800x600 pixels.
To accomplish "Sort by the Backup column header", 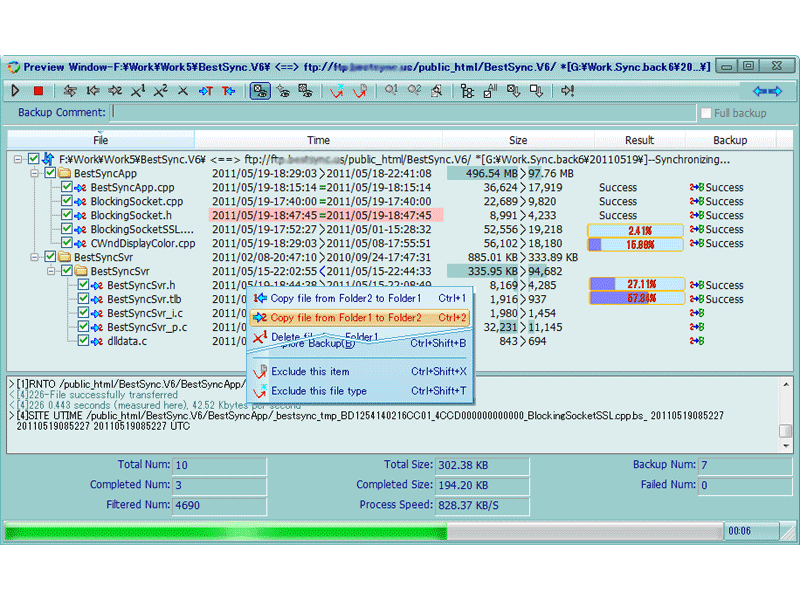I will click(x=730, y=140).
